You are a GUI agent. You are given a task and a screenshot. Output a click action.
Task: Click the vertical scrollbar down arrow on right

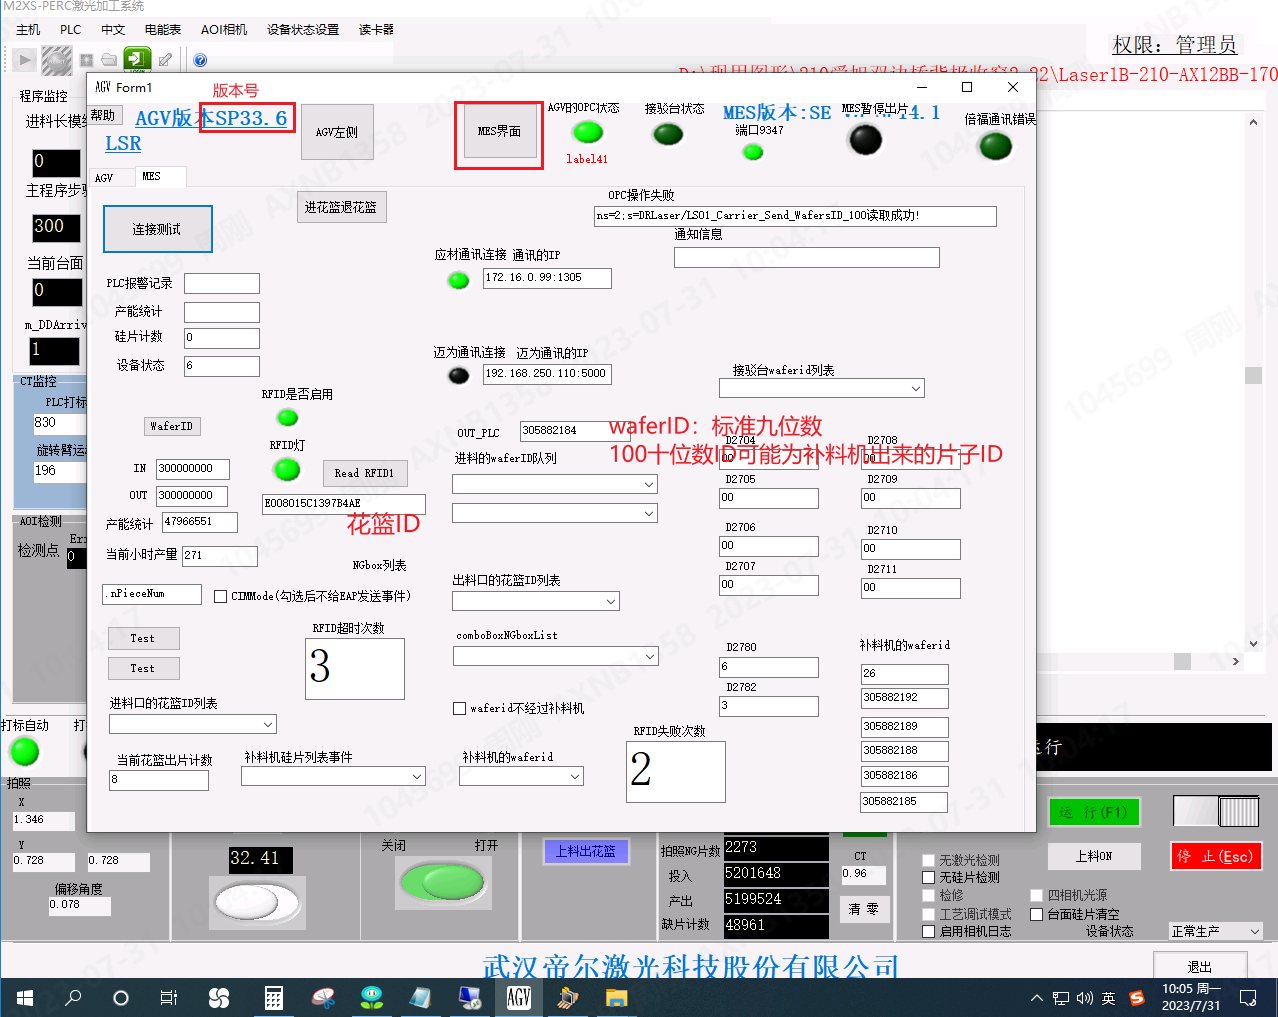coord(1253,644)
